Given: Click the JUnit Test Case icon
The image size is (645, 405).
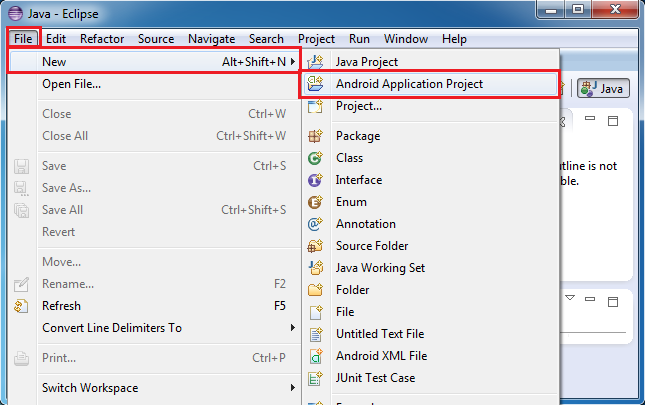Looking at the screenshot, I should point(316,378).
